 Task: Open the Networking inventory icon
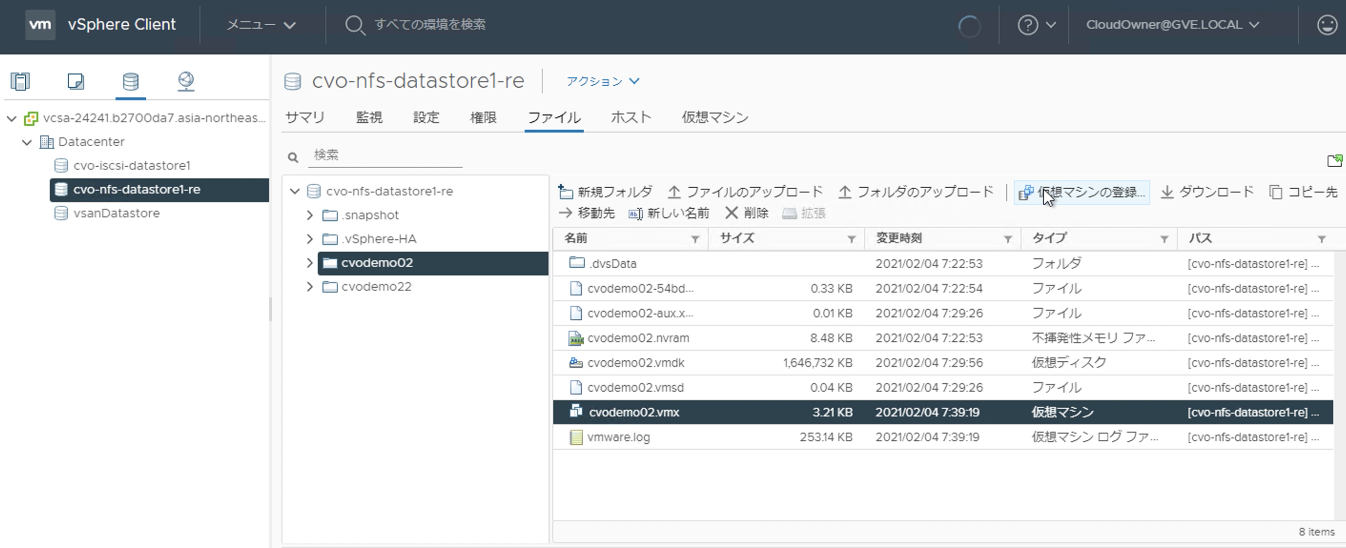point(185,82)
